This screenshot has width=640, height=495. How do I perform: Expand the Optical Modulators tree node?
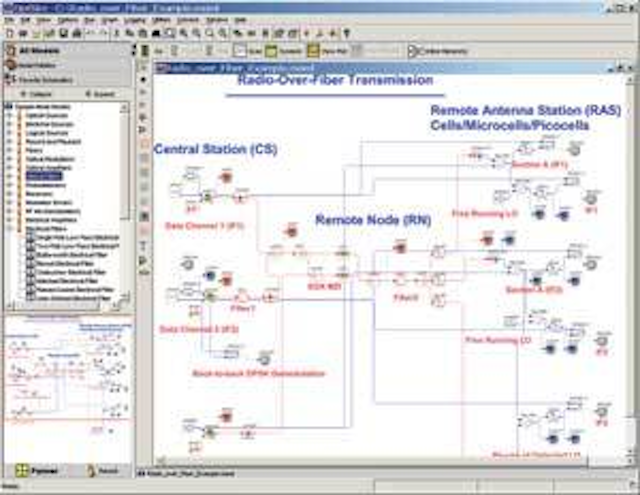[9, 159]
